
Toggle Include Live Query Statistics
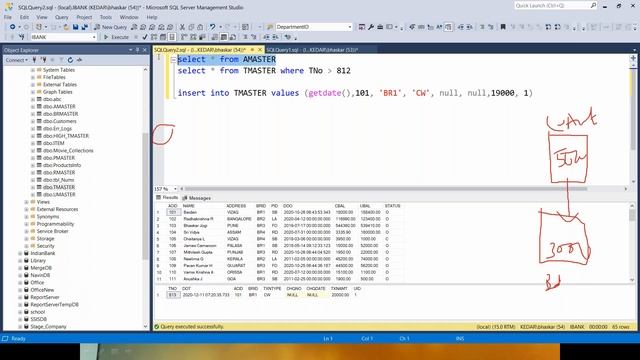tap(193, 37)
